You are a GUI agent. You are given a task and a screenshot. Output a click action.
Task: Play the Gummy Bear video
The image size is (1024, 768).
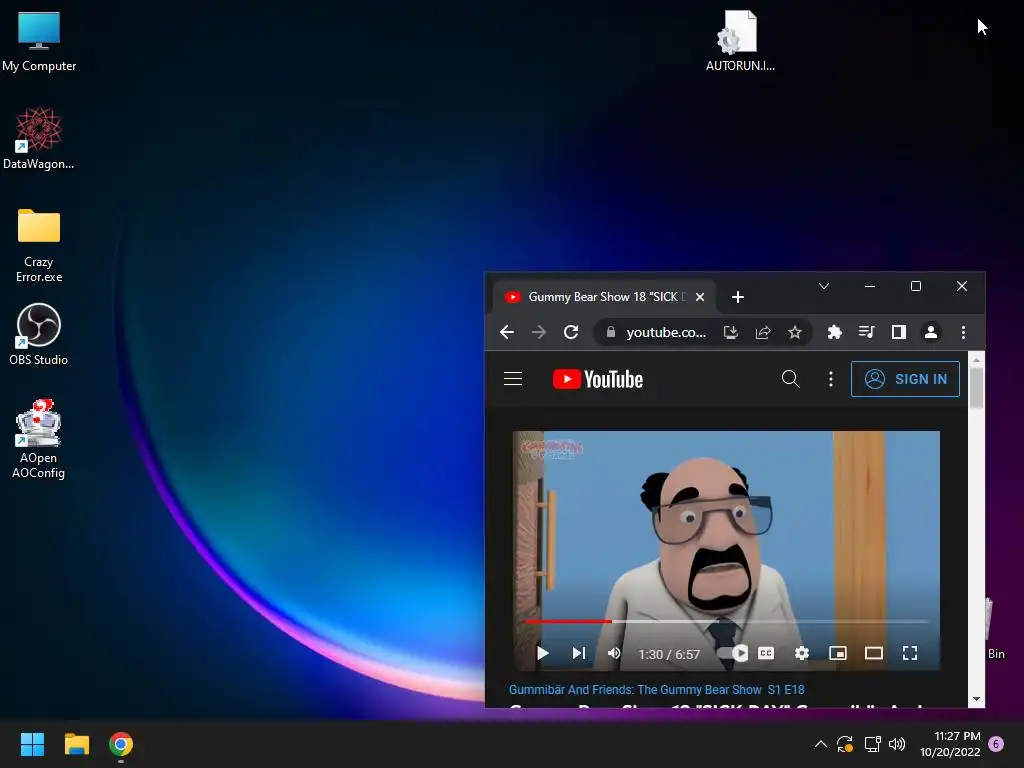click(542, 653)
